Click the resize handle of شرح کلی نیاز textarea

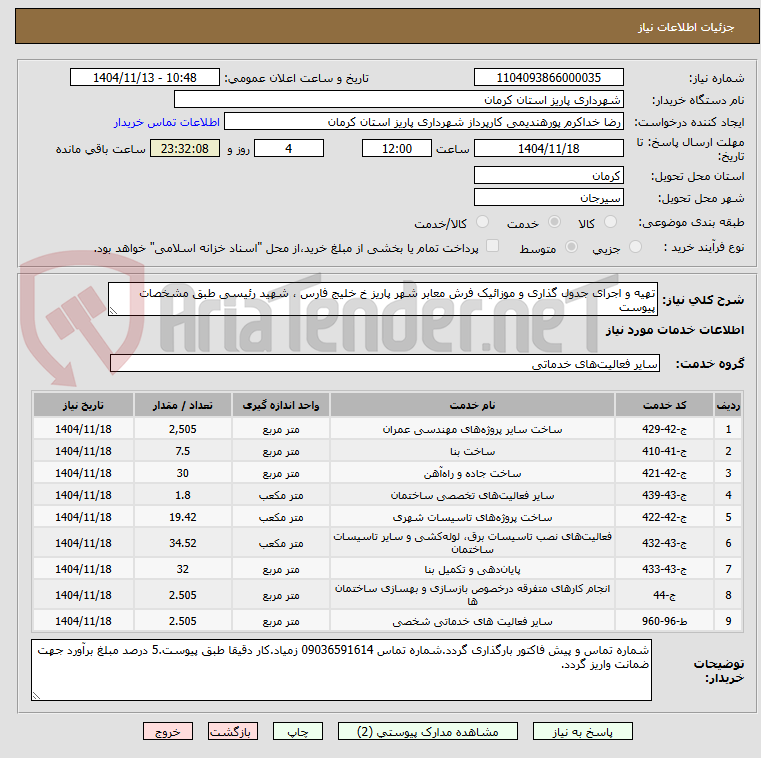coord(113,312)
